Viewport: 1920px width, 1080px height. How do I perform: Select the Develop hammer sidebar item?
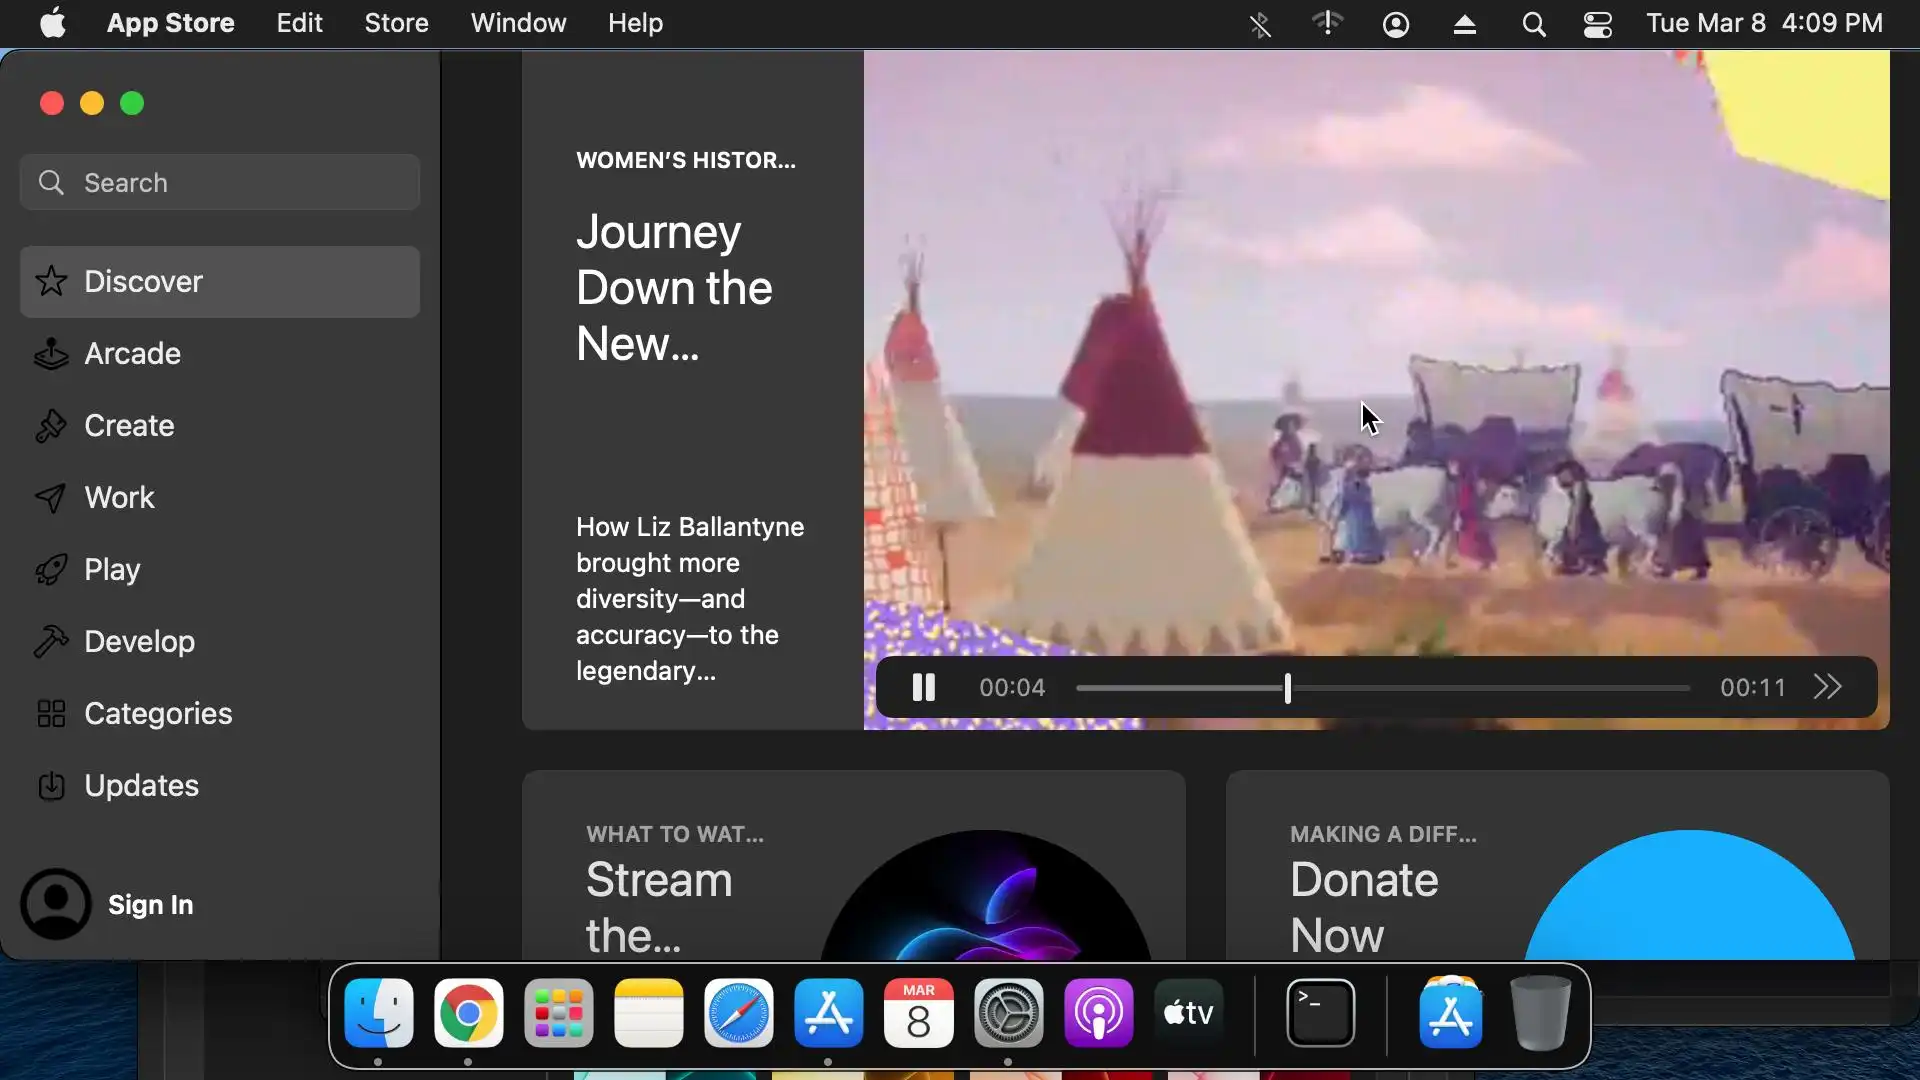pos(139,642)
